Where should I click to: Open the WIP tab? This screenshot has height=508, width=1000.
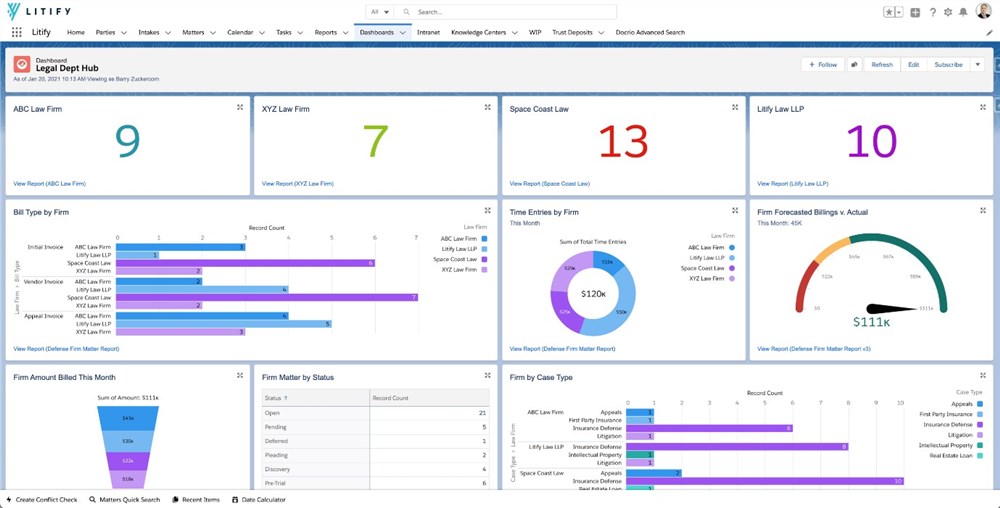tap(535, 33)
